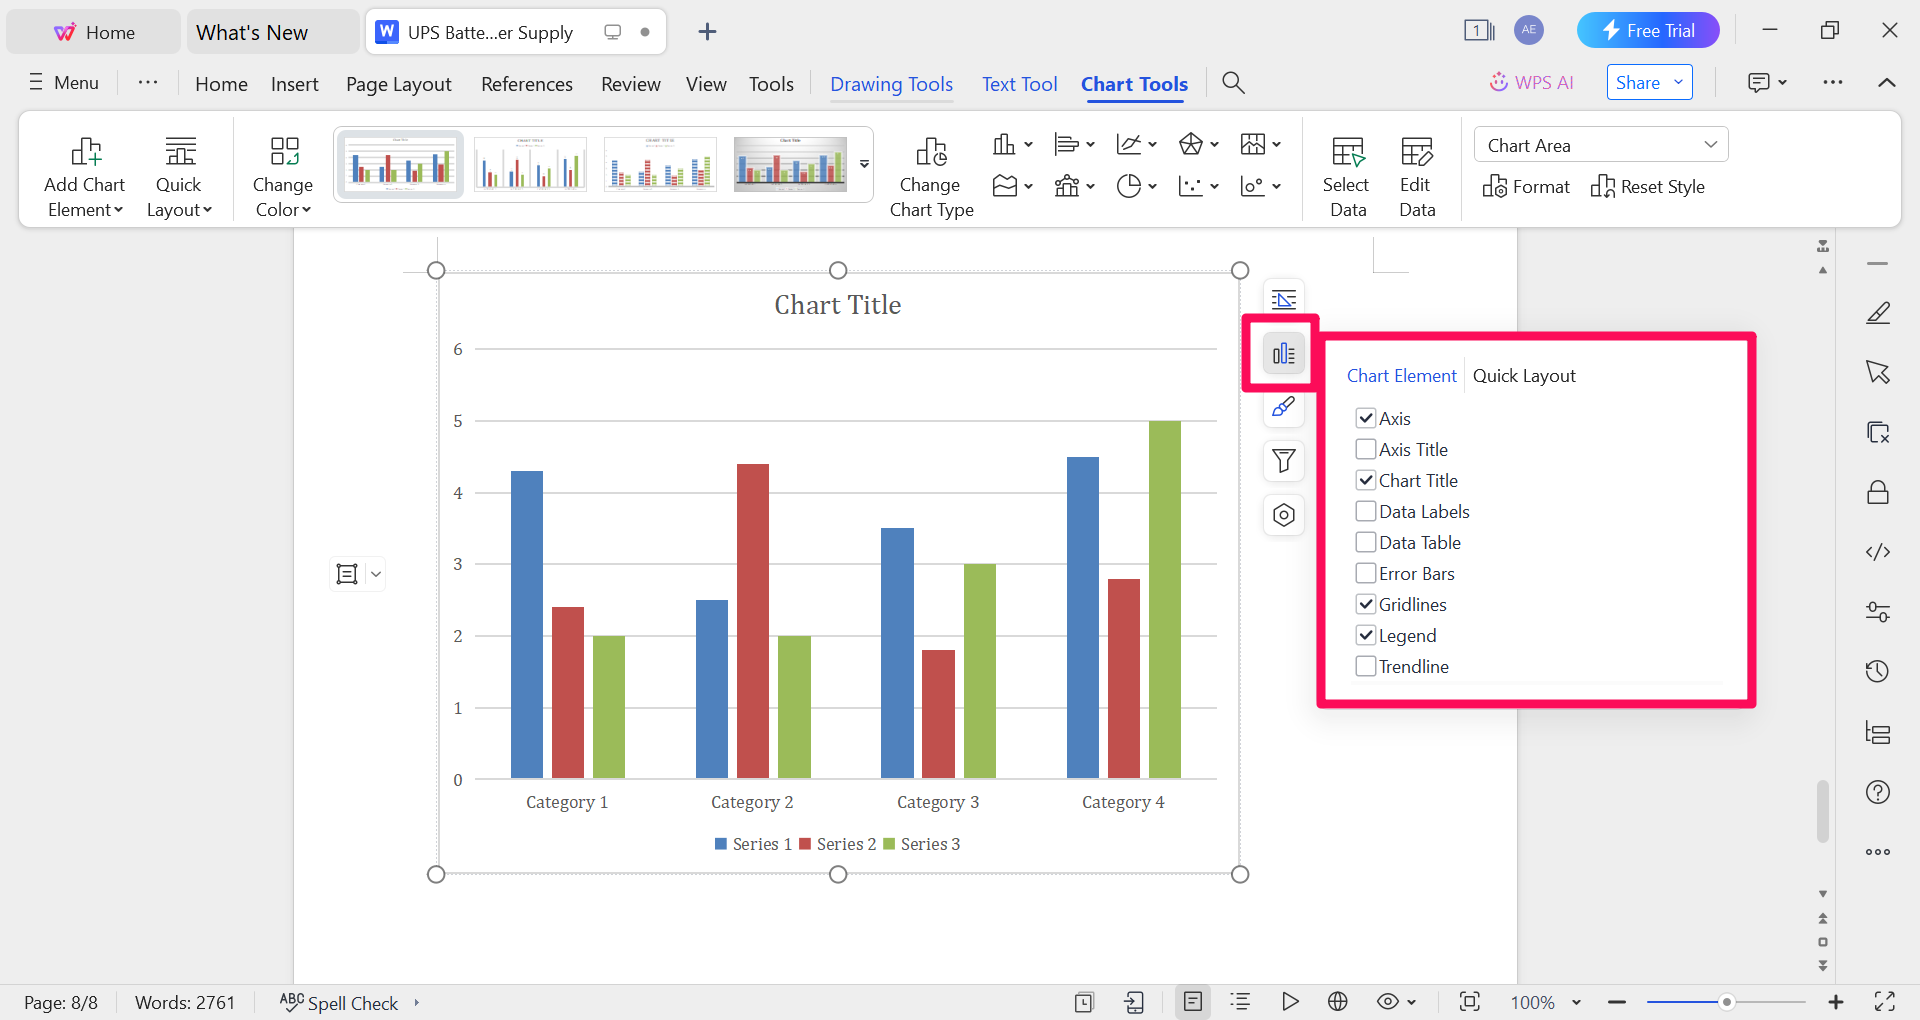
Task: Check the Axis Title option
Action: coord(1366,448)
